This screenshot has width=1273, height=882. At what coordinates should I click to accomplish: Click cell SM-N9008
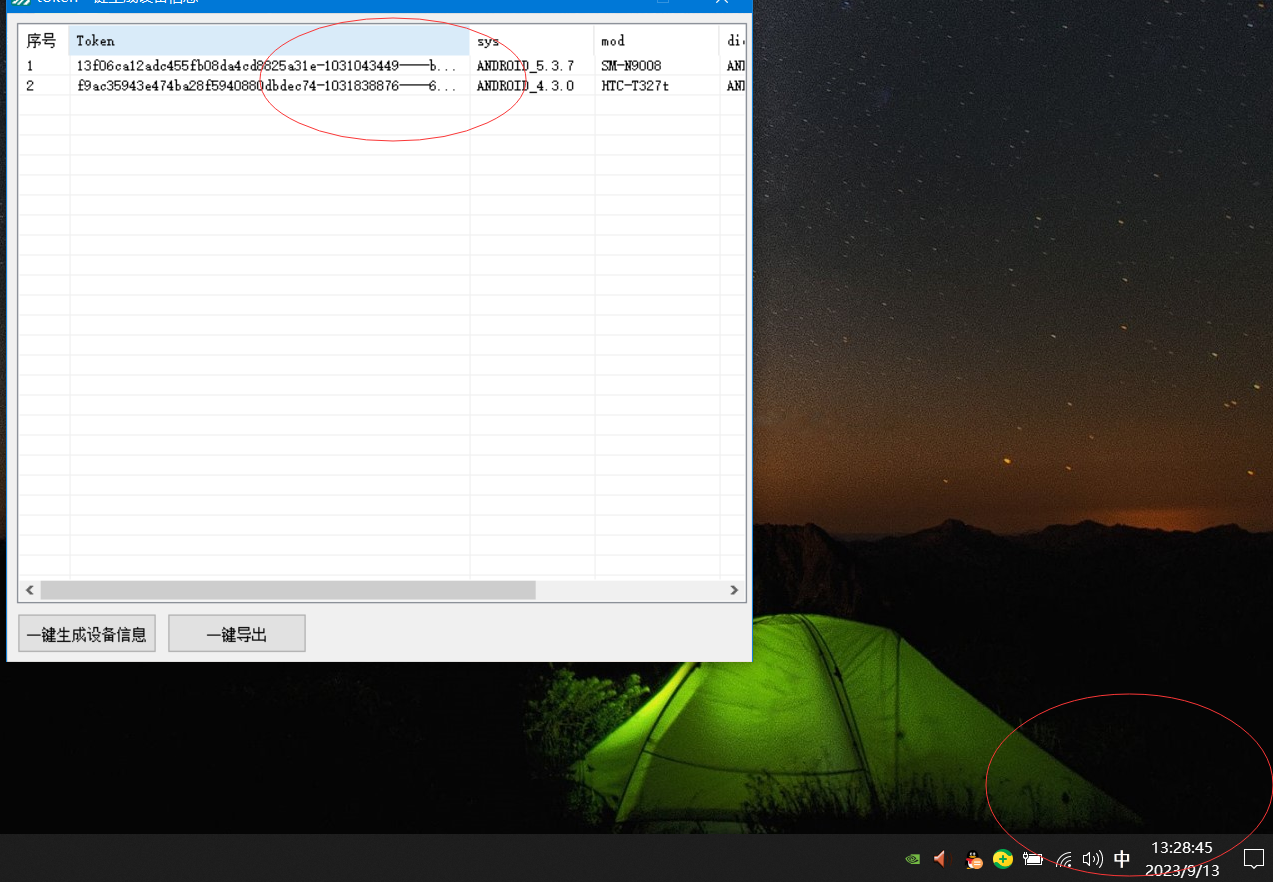coord(657,66)
